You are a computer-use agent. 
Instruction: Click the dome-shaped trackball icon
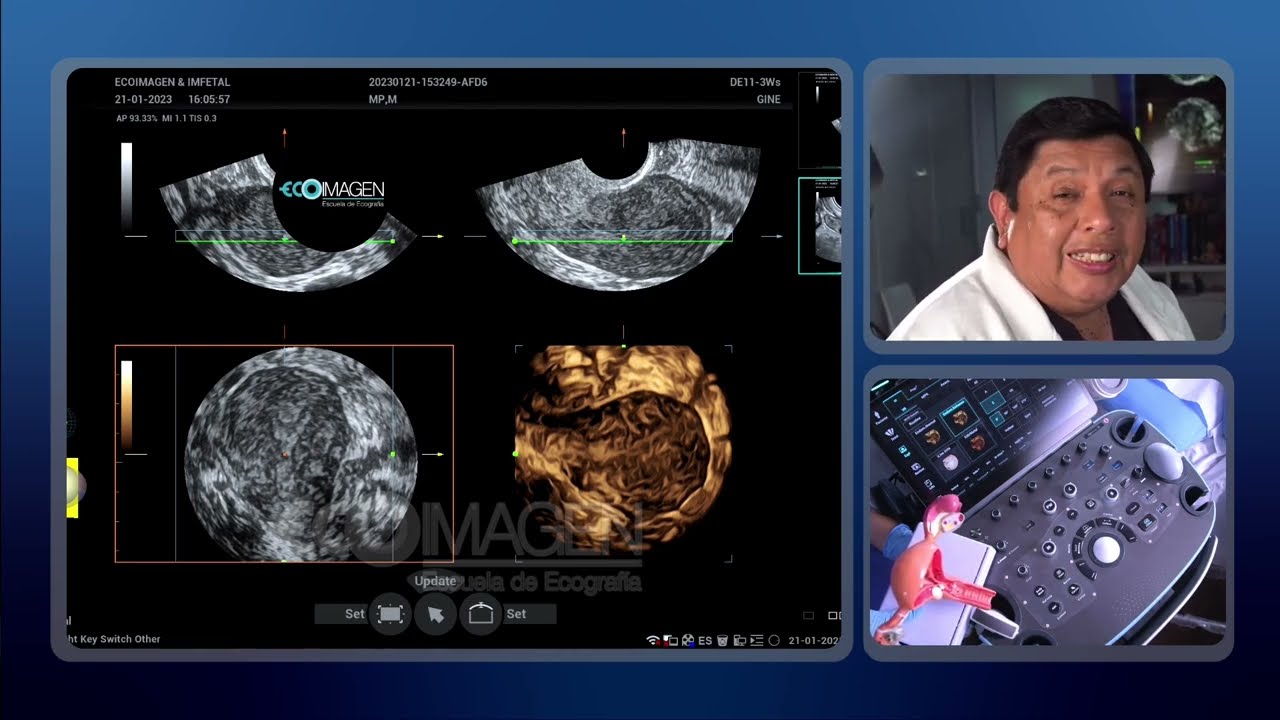point(481,614)
